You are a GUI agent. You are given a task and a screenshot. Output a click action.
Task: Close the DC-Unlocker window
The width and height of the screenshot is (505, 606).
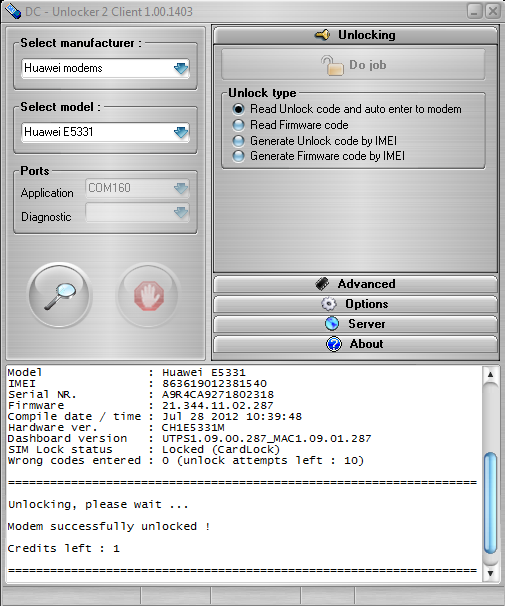(x=493, y=11)
